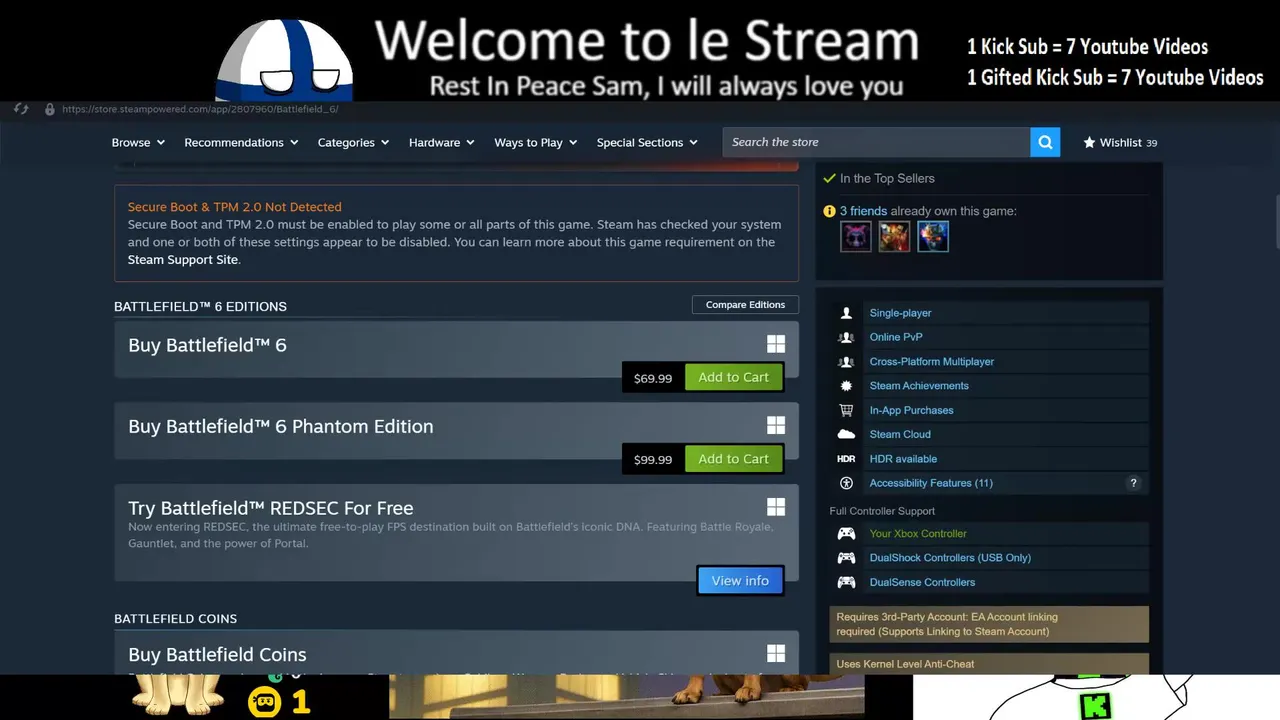This screenshot has height=720, width=1280.
Task: Click the Windows icon on REDSEC row
Action: coord(776,507)
